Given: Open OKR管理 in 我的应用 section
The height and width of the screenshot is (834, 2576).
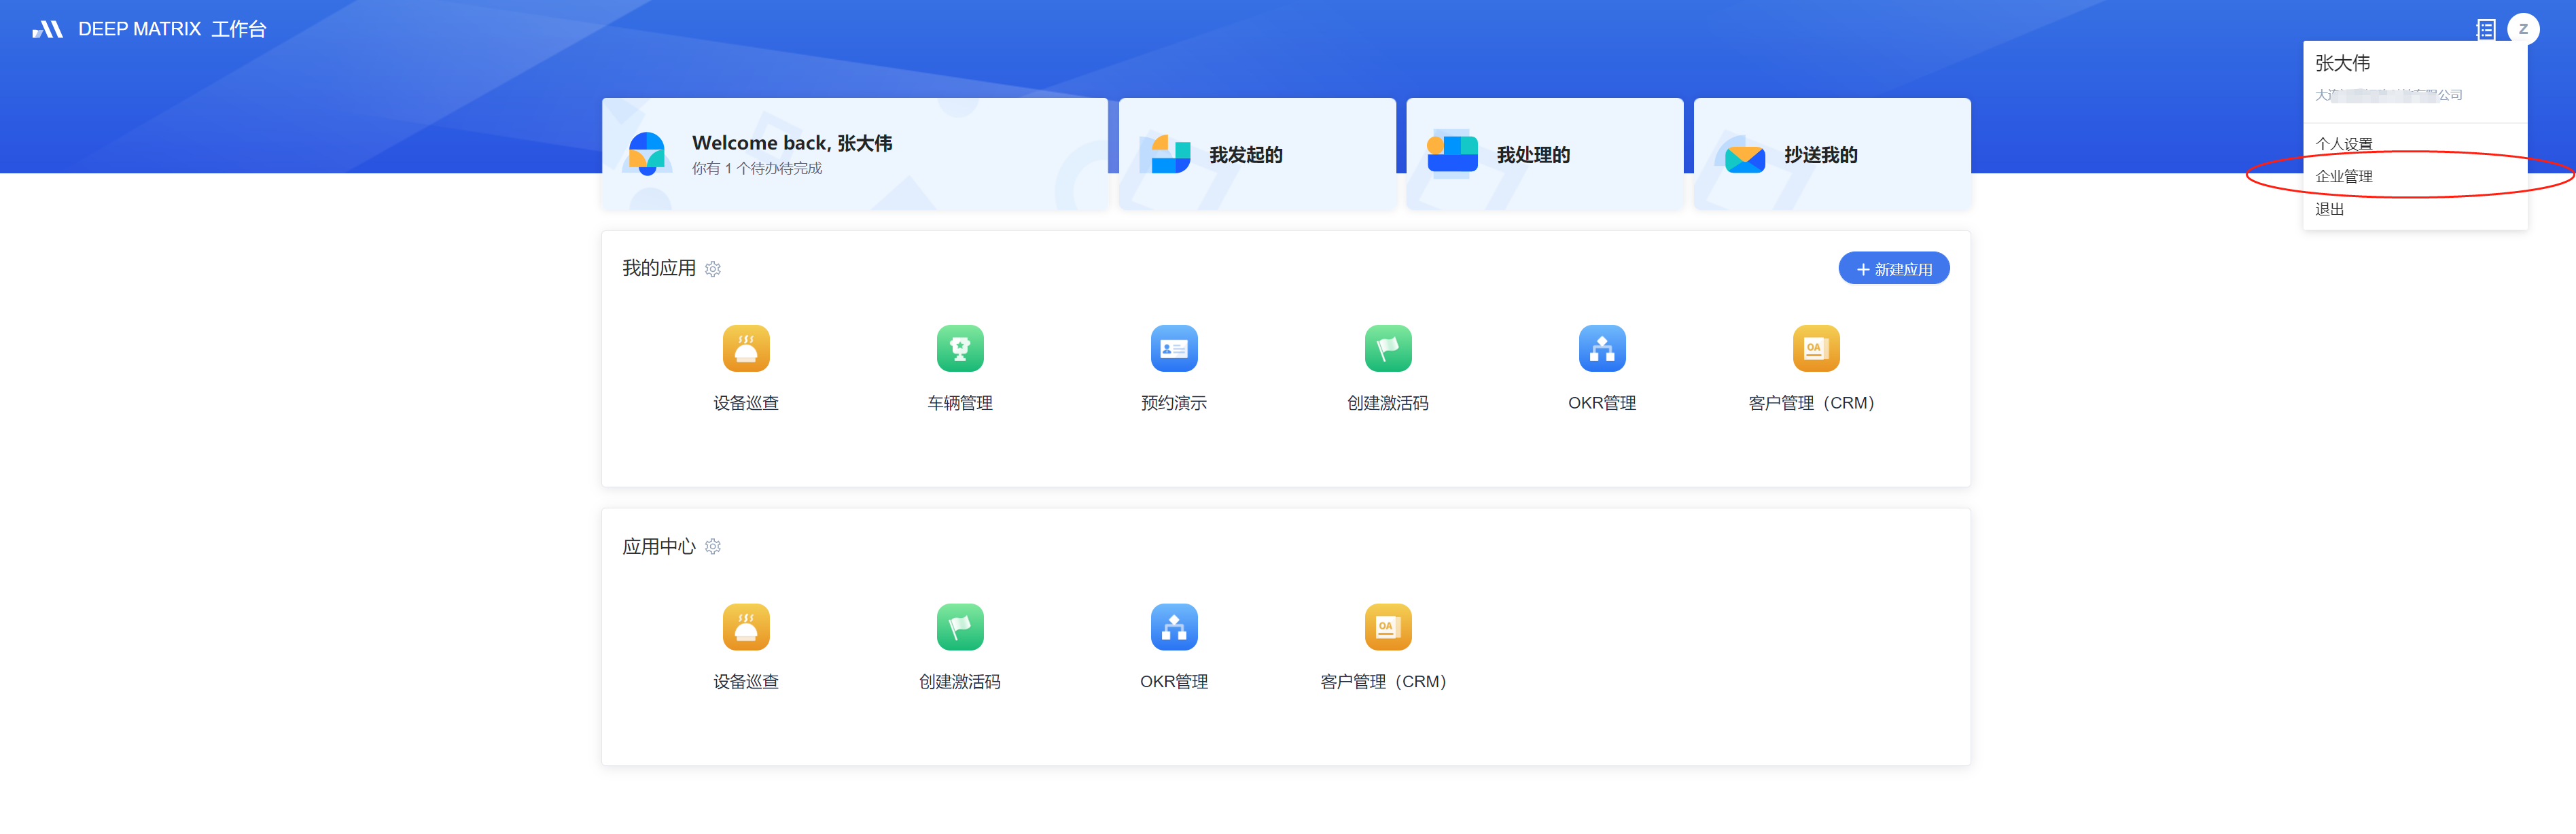Looking at the screenshot, I should point(1602,349).
